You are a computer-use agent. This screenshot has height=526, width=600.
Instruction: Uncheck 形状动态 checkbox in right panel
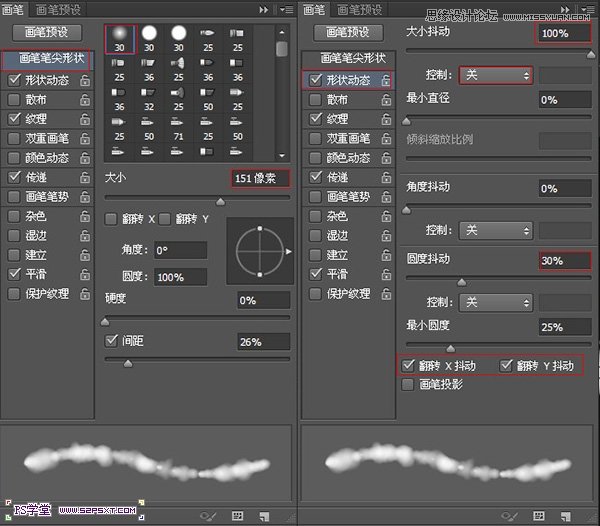(x=316, y=80)
